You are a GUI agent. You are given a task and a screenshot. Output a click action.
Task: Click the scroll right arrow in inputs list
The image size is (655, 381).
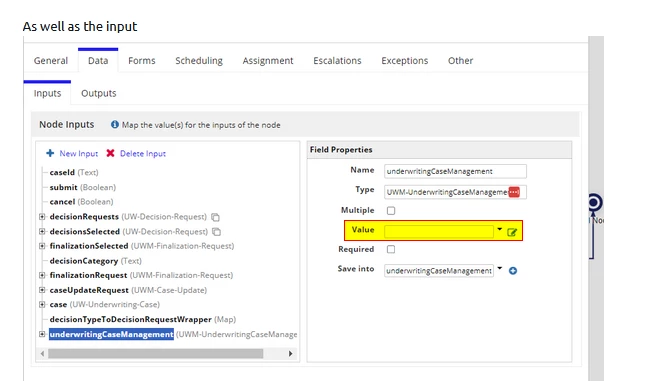290,353
